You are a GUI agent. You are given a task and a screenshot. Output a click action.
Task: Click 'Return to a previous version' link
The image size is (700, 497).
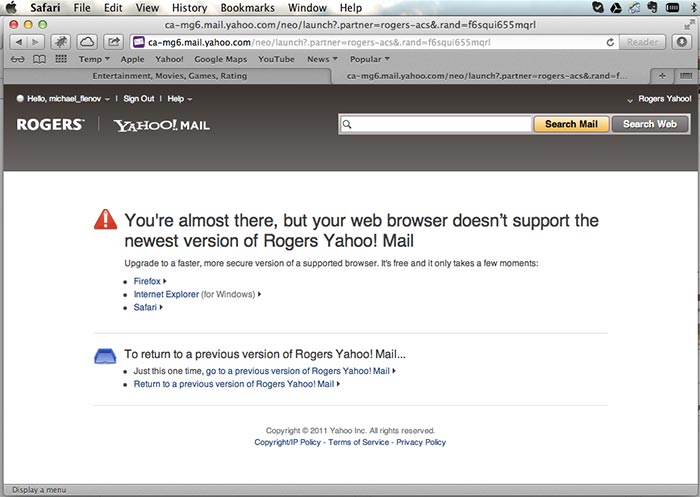click(x=233, y=384)
